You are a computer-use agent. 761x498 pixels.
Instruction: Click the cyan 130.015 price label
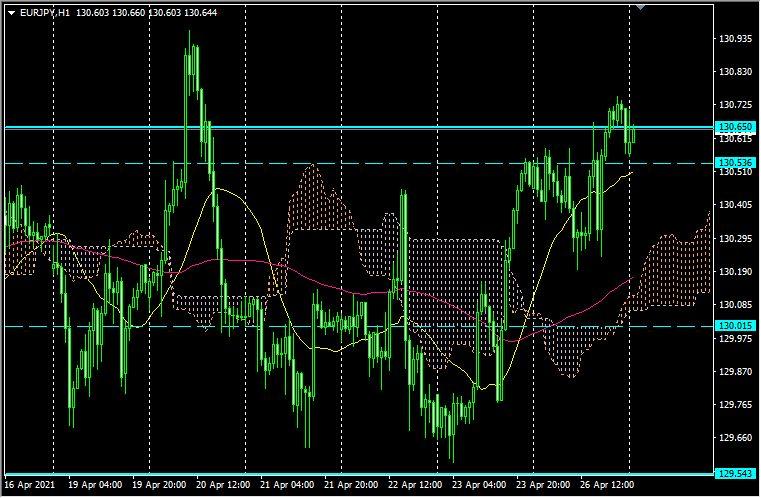pos(736,326)
